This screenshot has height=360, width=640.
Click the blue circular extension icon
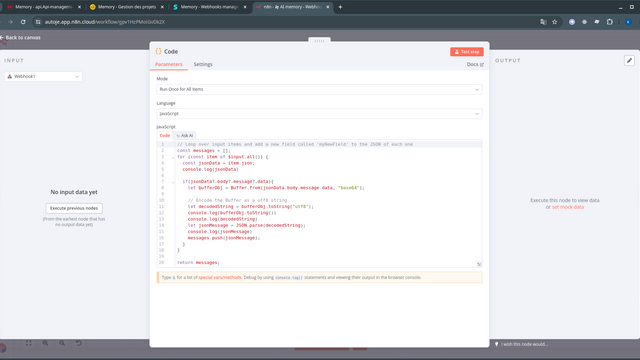click(x=572, y=22)
